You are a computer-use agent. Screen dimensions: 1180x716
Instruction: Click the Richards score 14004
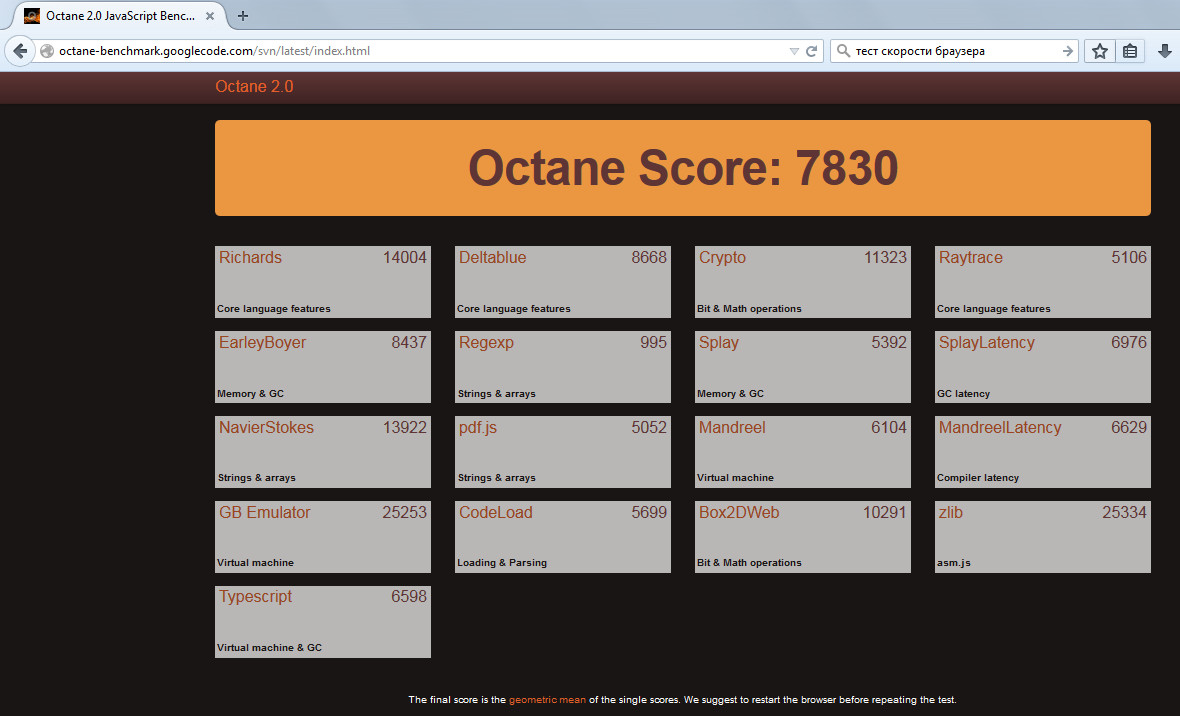pos(405,257)
